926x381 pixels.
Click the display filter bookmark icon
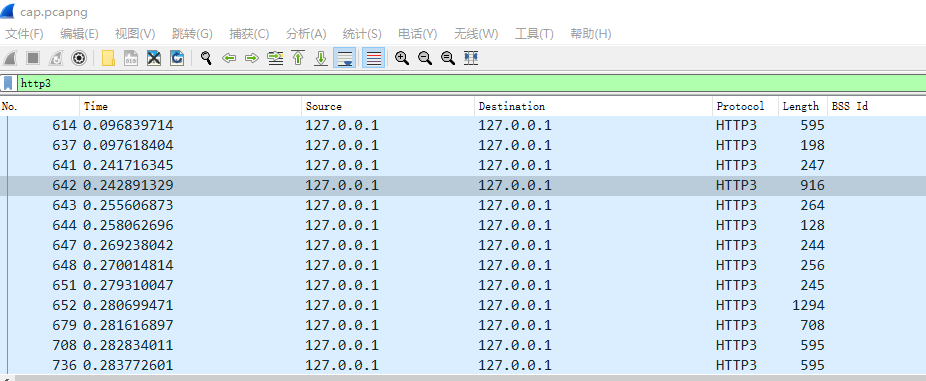coord(8,83)
